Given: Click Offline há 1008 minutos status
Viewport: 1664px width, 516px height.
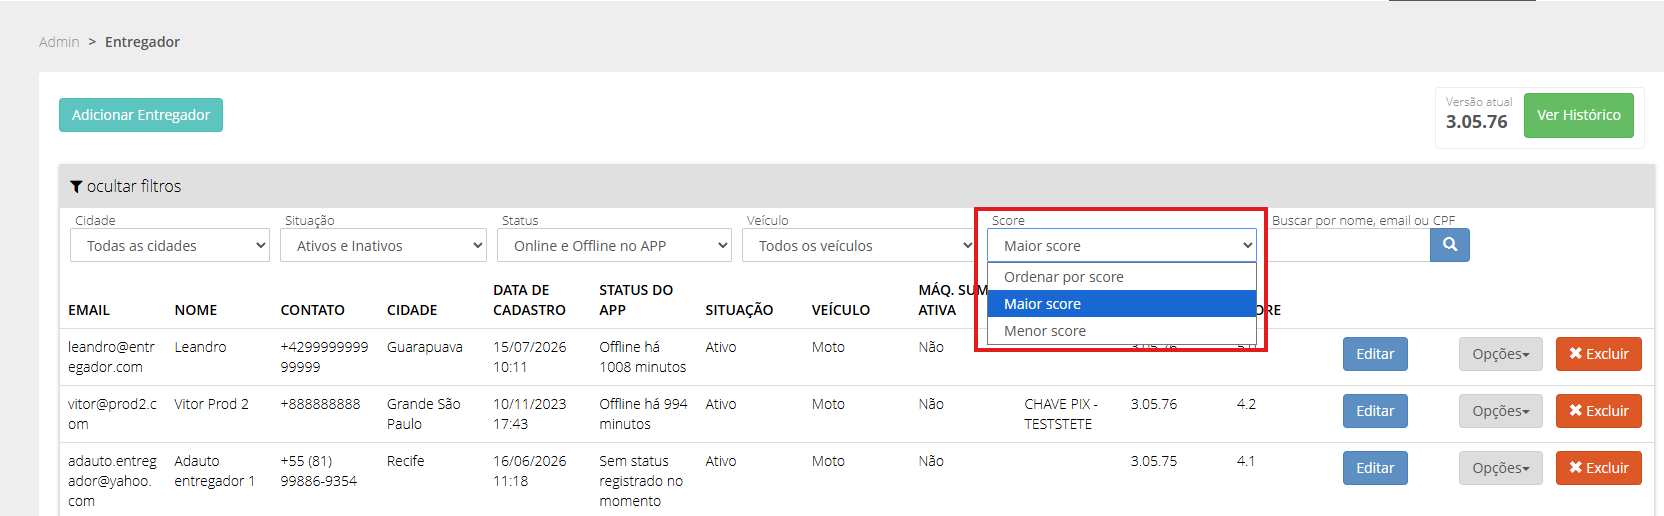Looking at the screenshot, I should 643,357.
